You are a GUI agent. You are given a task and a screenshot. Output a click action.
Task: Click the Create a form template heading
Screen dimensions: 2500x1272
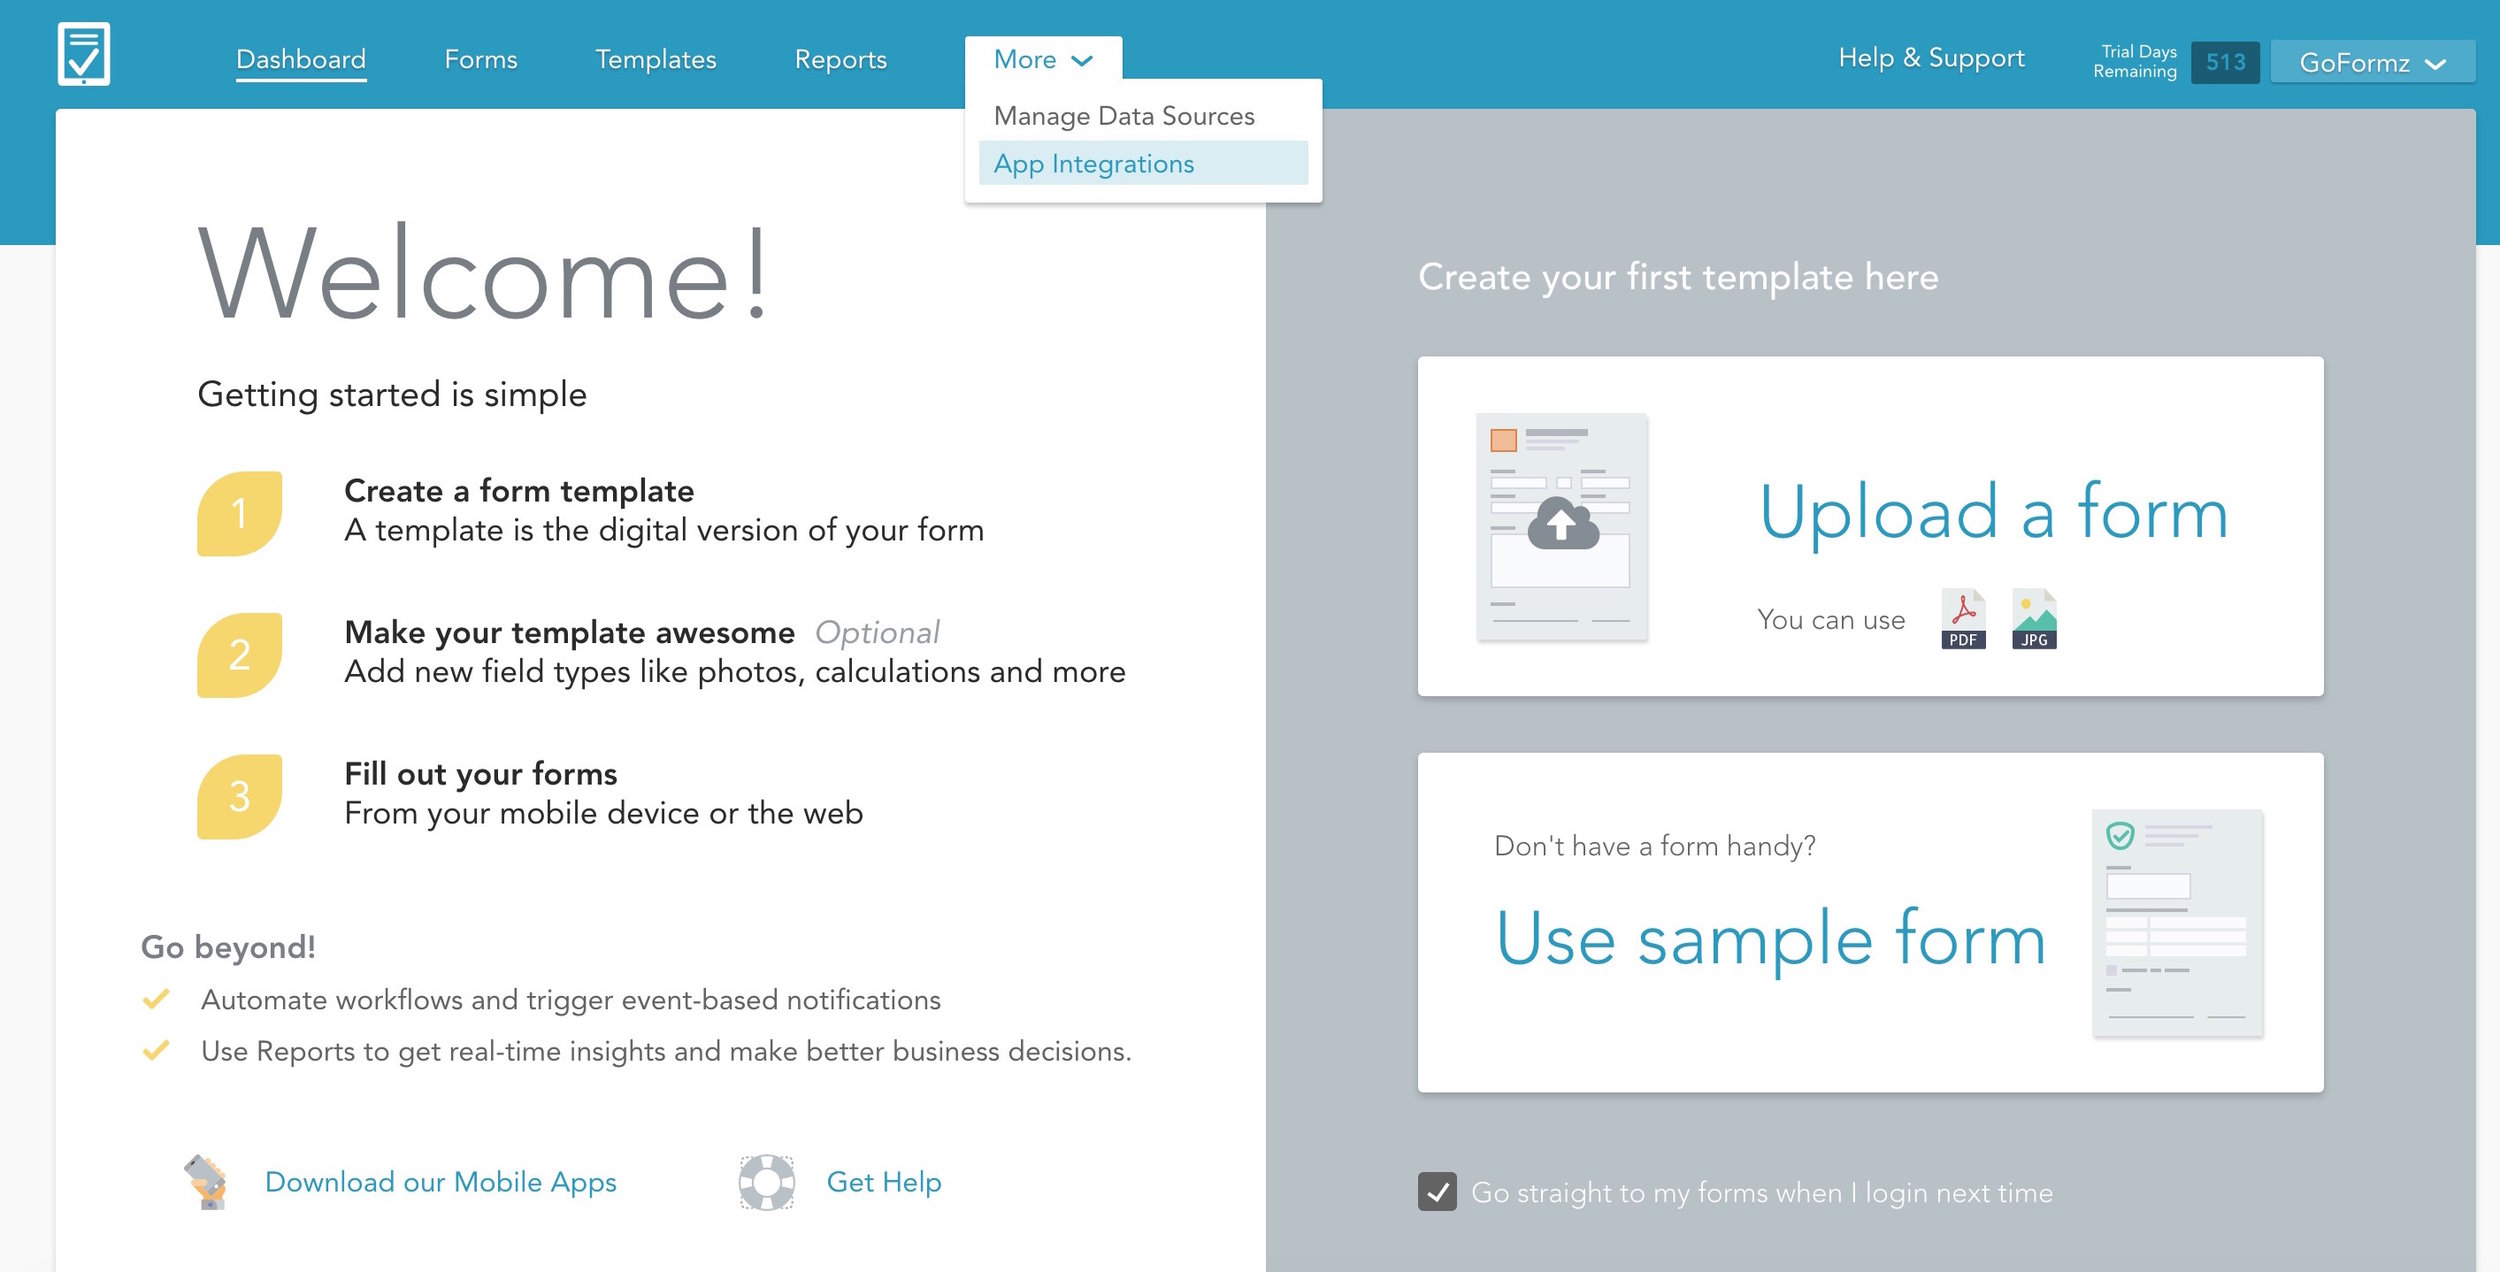click(519, 491)
